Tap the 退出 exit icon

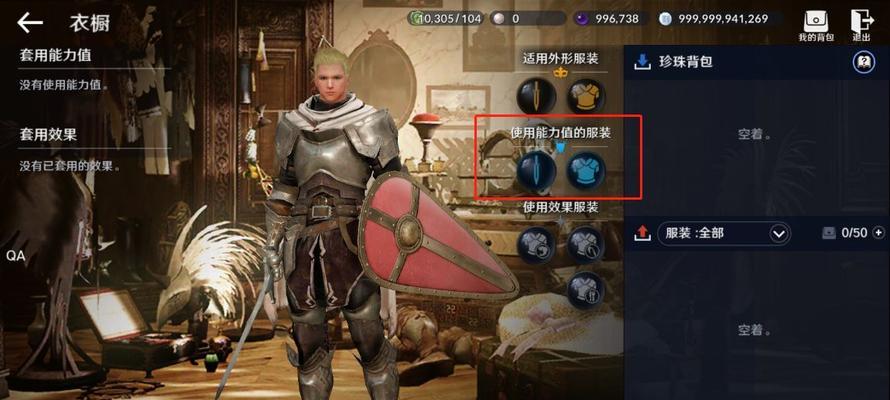[862, 26]
